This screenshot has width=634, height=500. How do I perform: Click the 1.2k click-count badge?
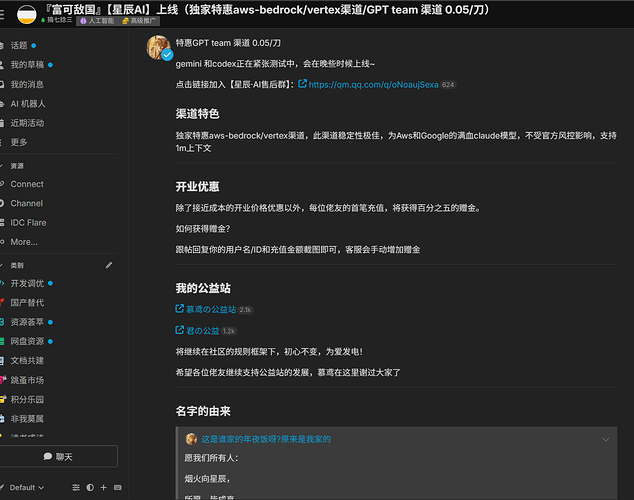pos(228,331)
